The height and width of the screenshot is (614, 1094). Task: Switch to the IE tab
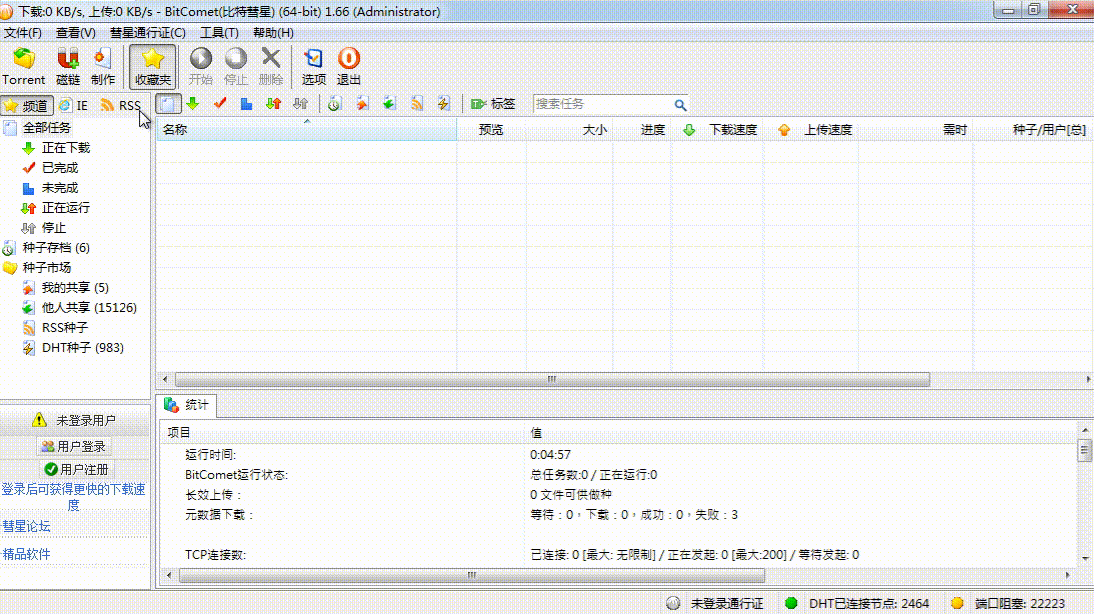(74, 105)
